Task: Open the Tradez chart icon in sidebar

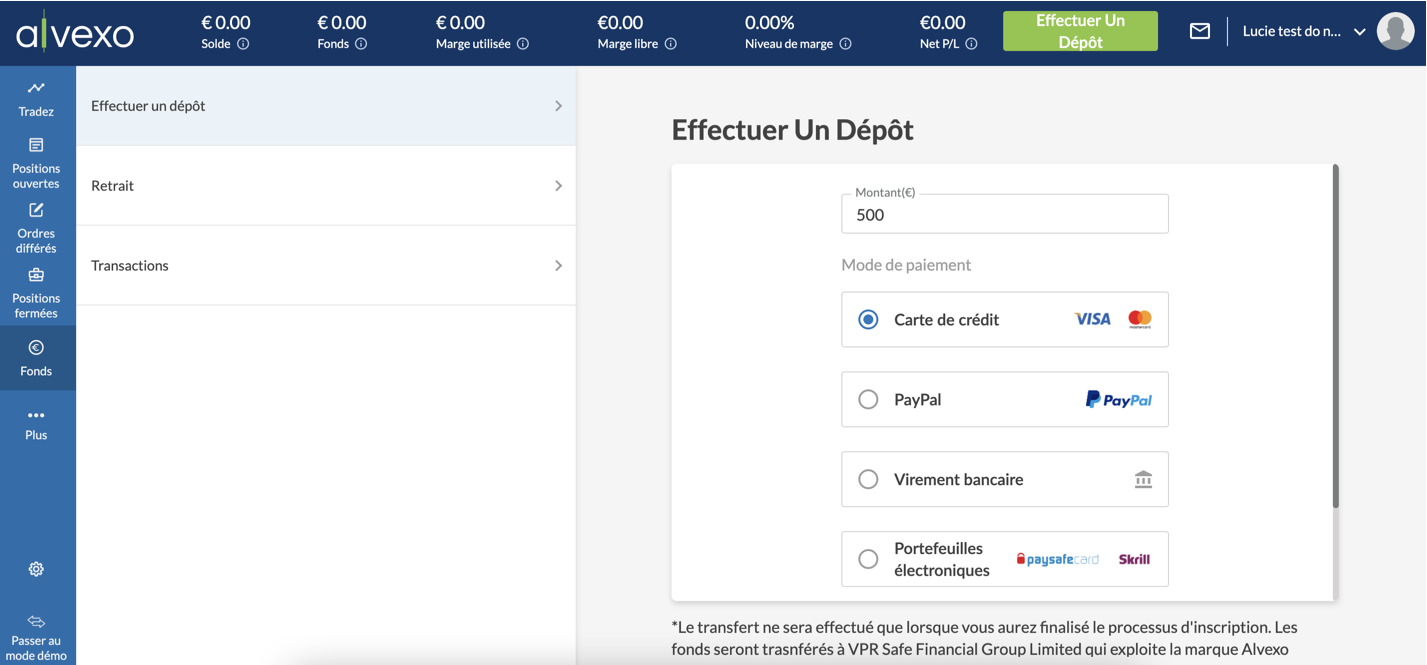Action: (x=36, y=89)
